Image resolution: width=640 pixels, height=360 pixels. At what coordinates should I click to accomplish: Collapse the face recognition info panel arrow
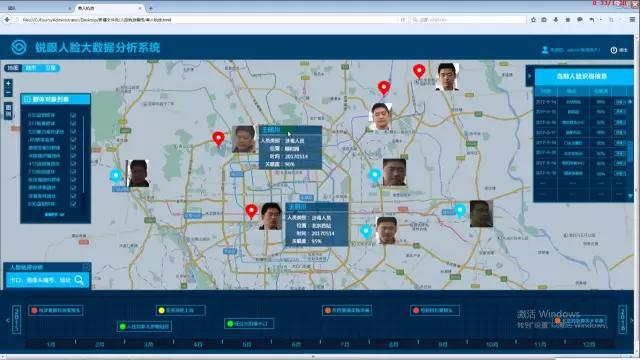(x=530, y=76)
